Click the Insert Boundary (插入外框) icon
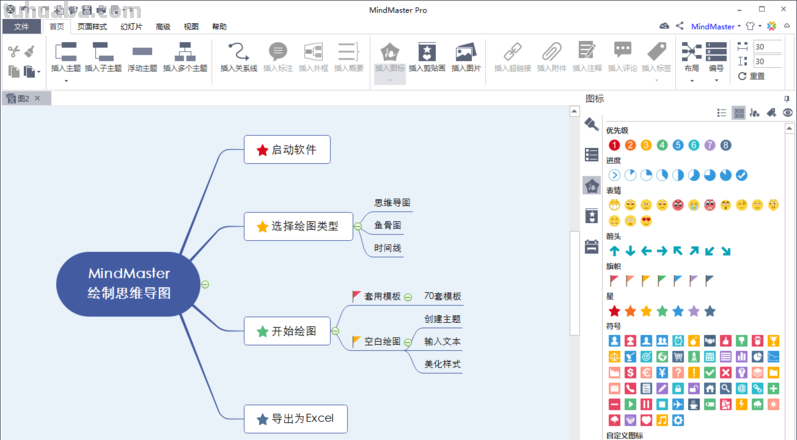The width and height of the screenshot is (797, 440). point(313,52)
